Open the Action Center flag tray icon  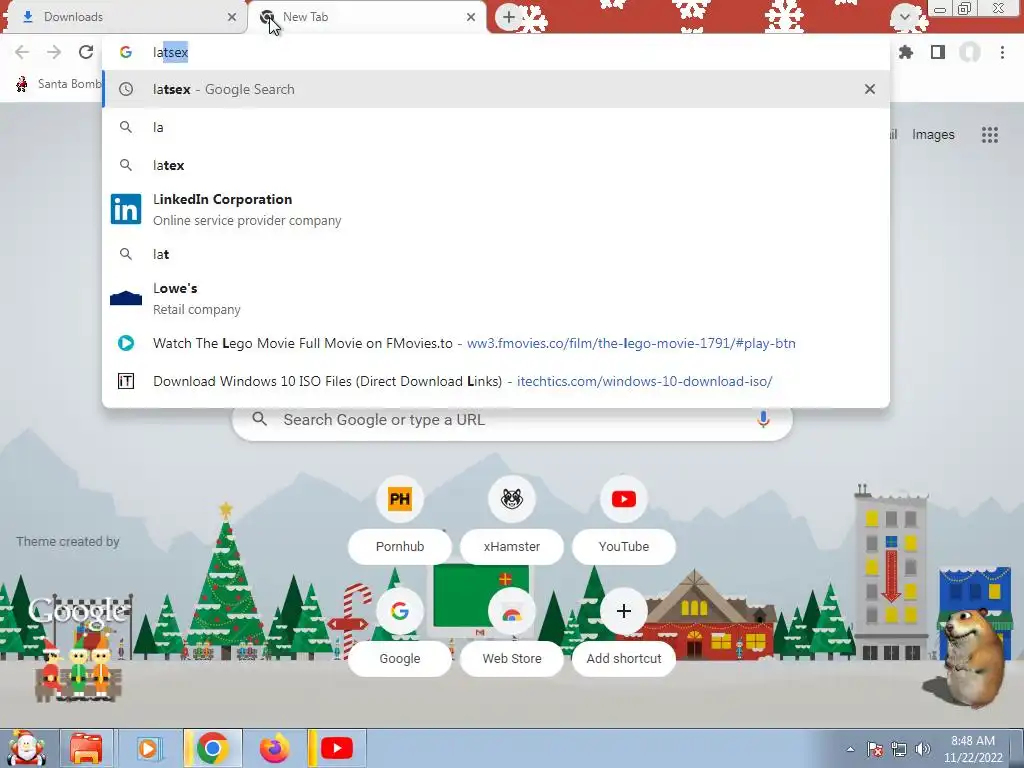875,750
